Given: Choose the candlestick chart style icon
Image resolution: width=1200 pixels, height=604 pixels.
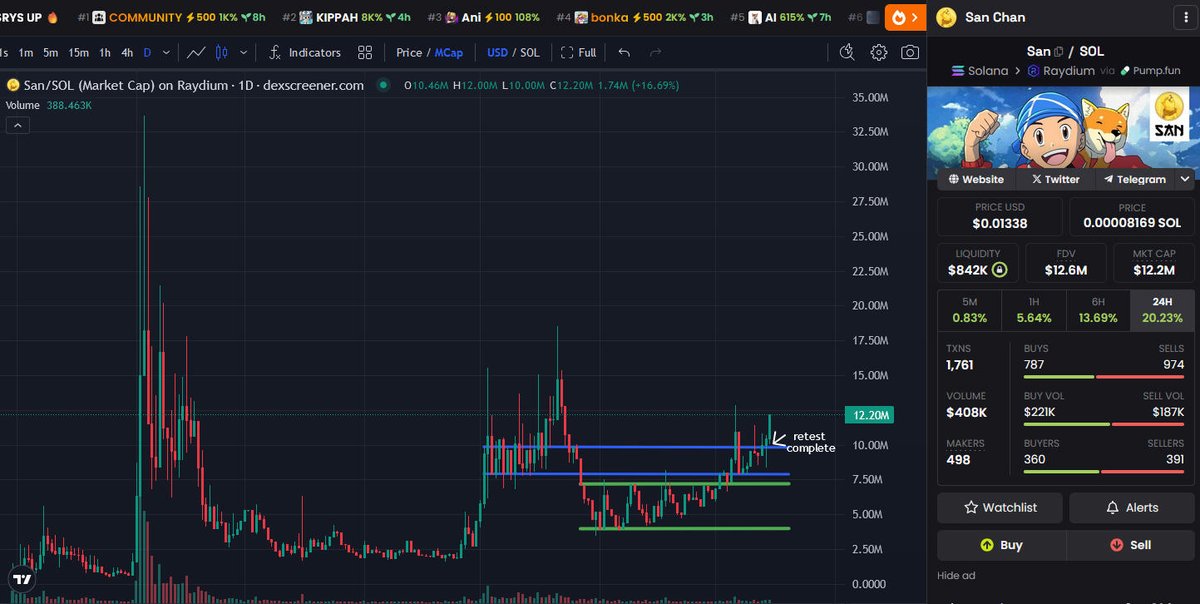Looking at the screenshot, I should tap(222, 52).
